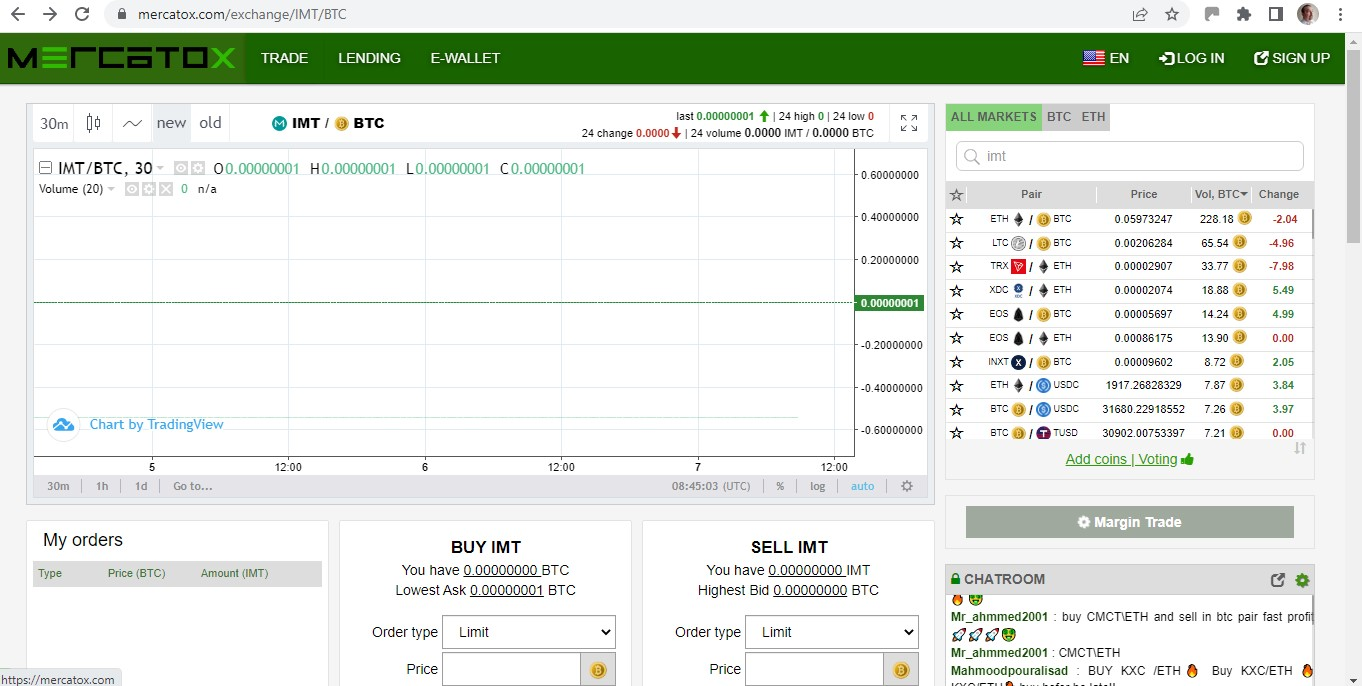This screenshot has height=686, width=1362.
Task: Open Sell order type dropdown
Action: tap(832, 632)
